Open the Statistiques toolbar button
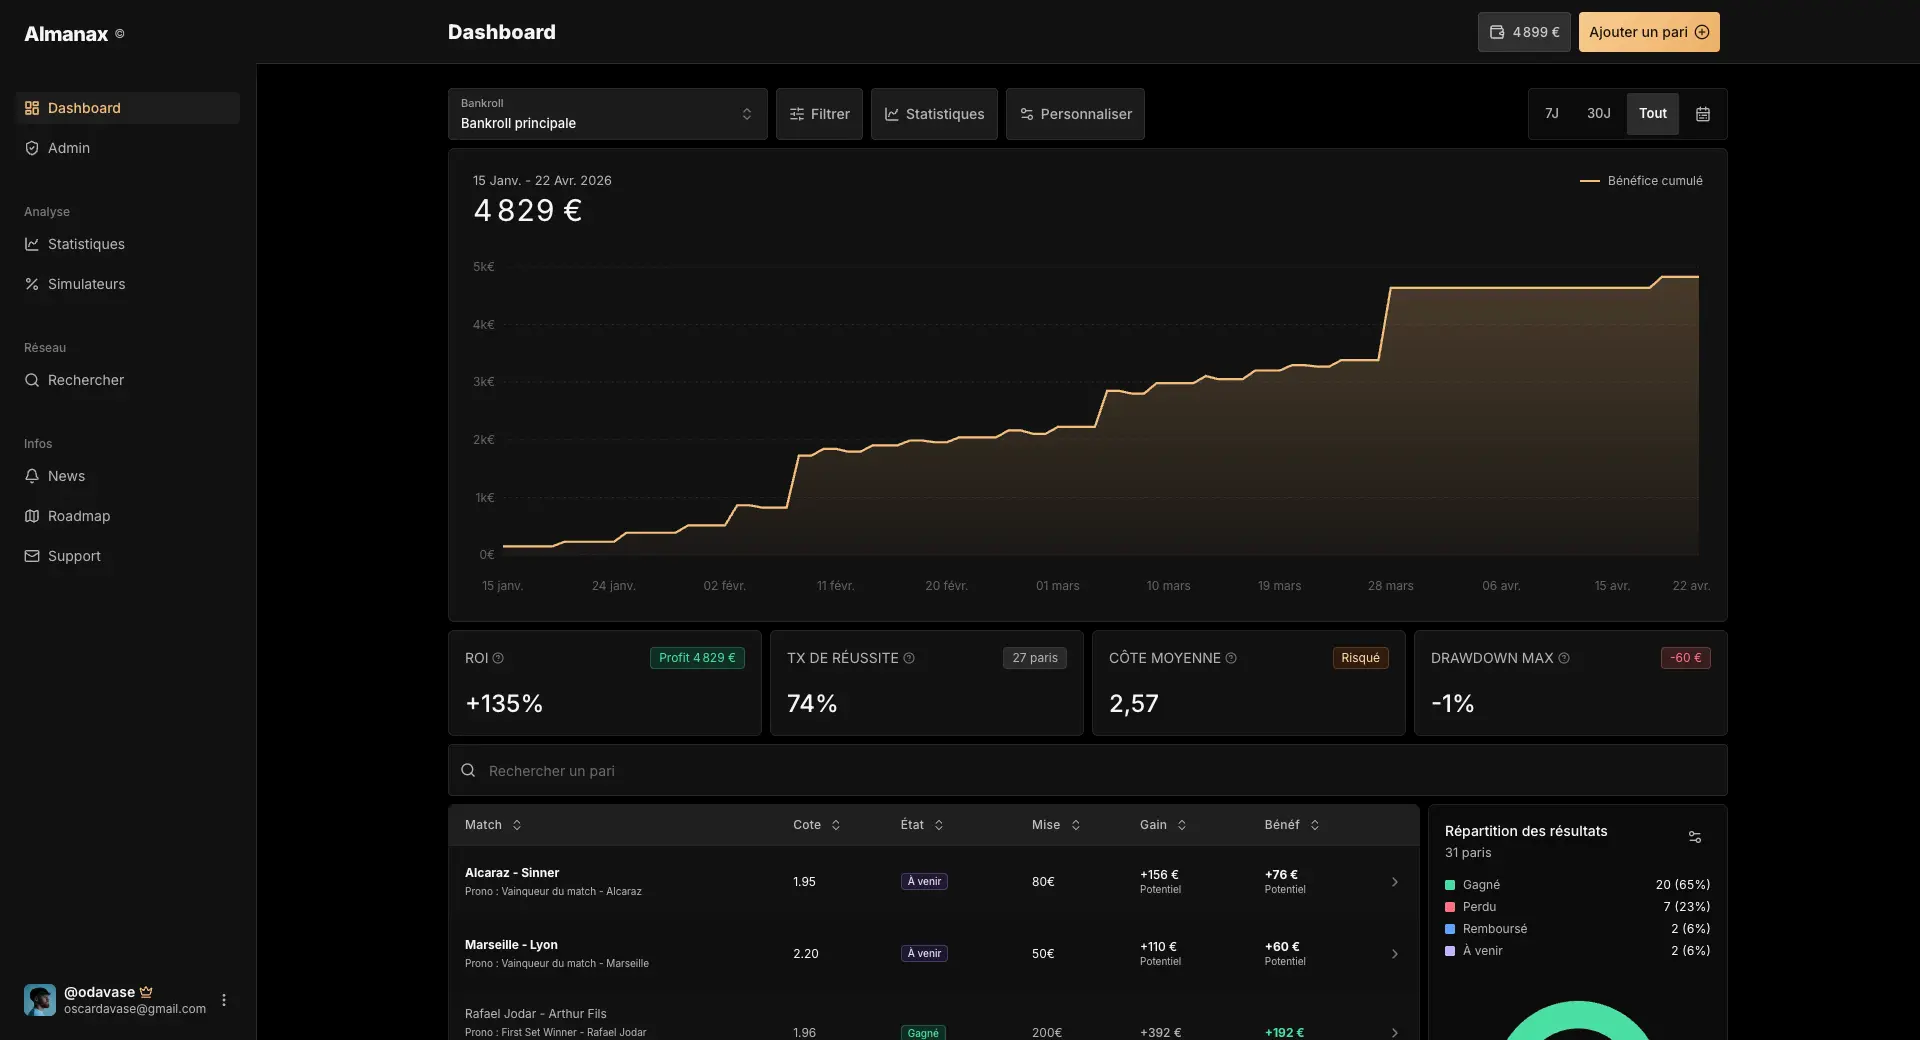This screenshot has width=1920, height=1040. [934, 114]
